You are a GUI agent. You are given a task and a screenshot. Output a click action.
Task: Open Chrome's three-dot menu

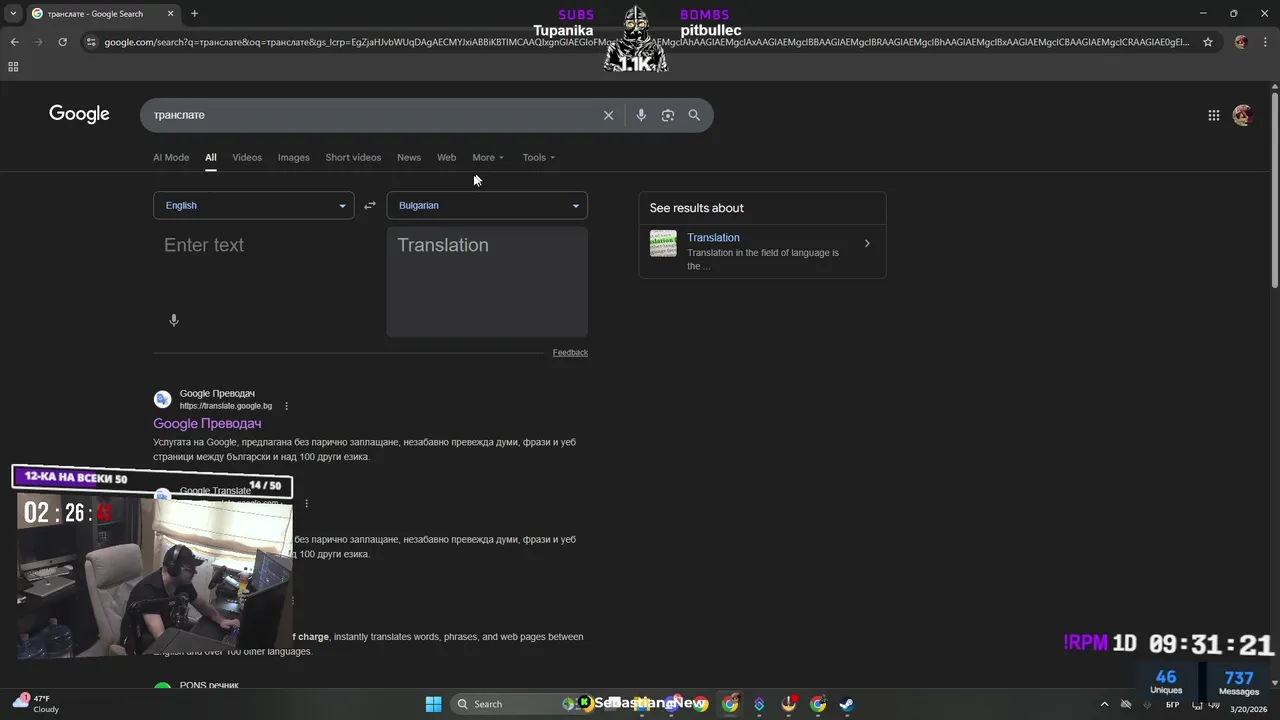click(1265, 42)
